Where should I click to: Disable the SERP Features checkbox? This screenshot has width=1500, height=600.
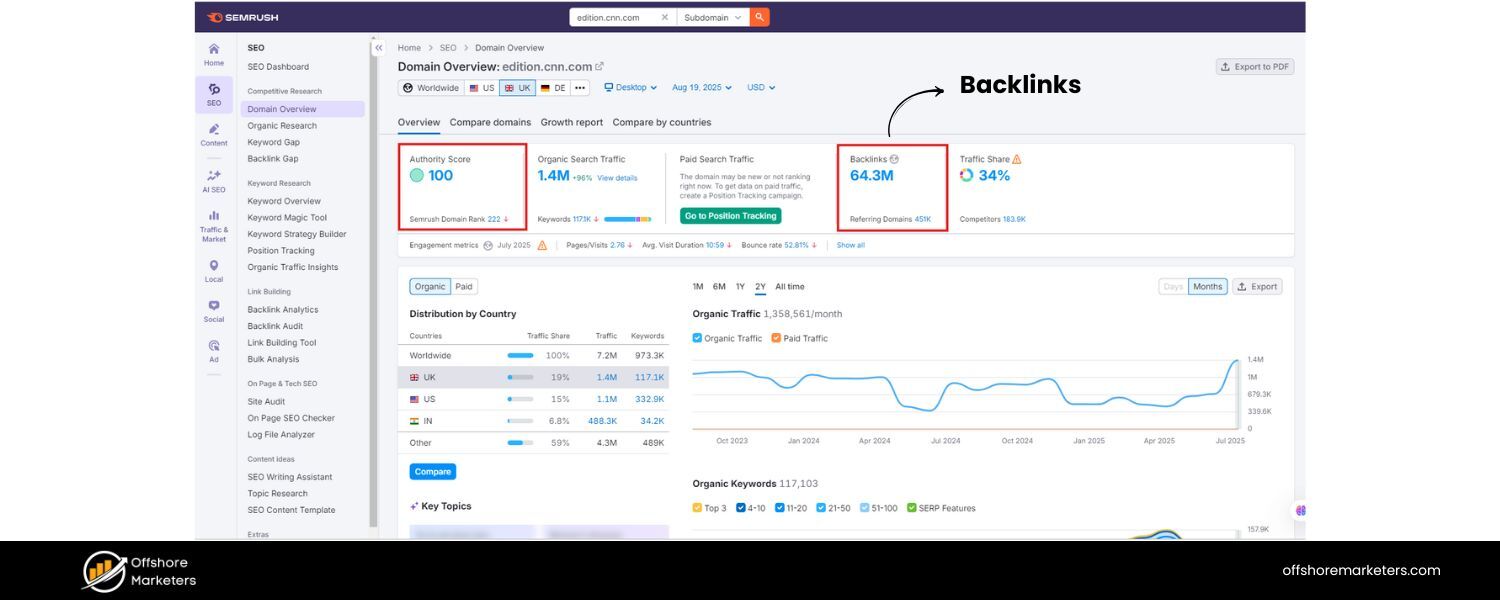pyautogui.click(x=911, y=508)
